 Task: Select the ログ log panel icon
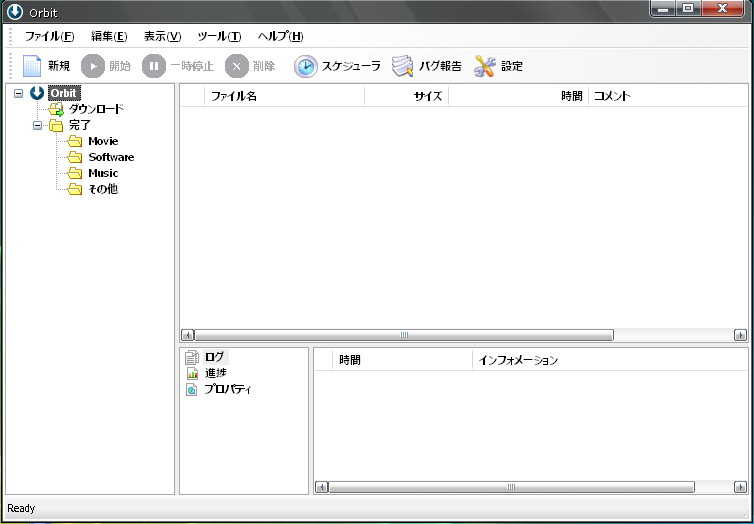tap(192, 357)
